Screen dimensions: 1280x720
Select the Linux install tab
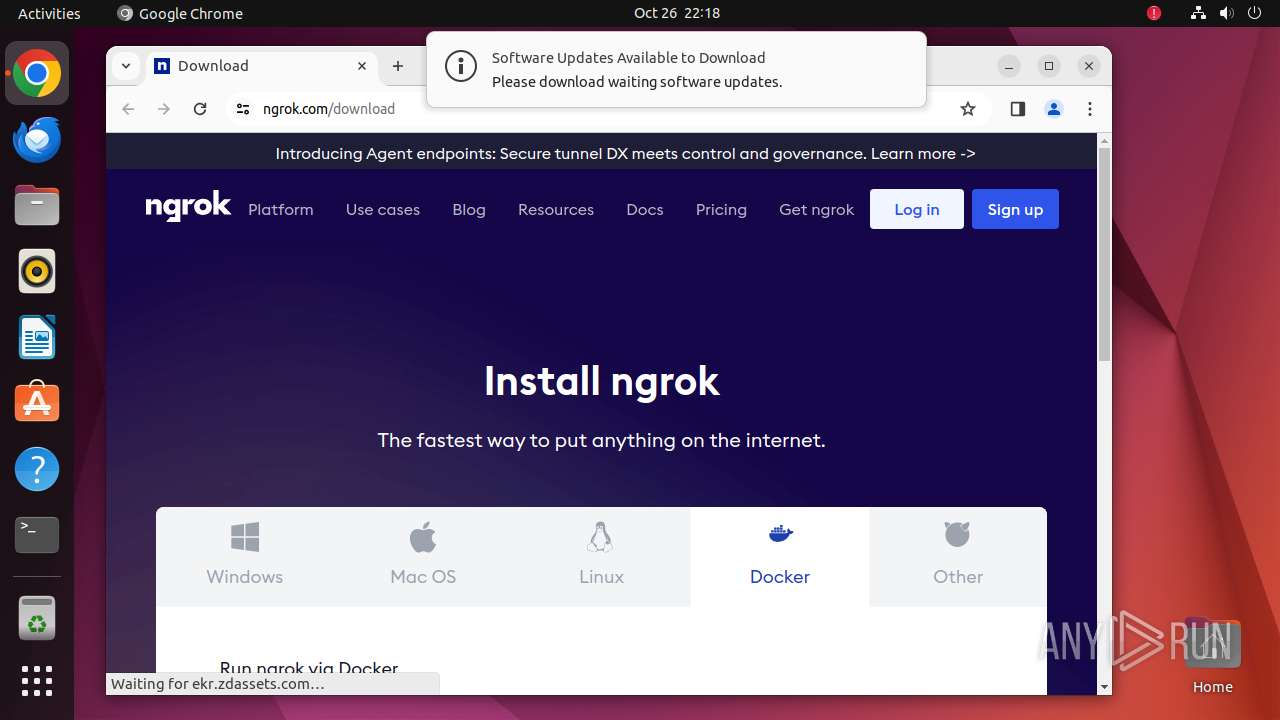click(x=601, y=556)
